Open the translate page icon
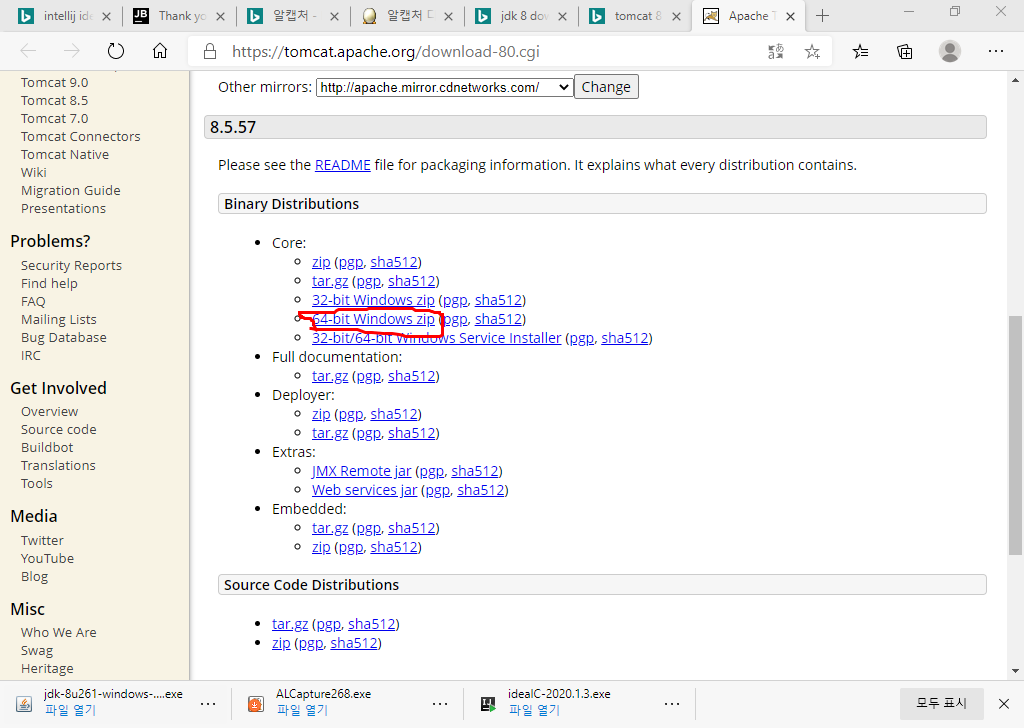 pos(775,52)
